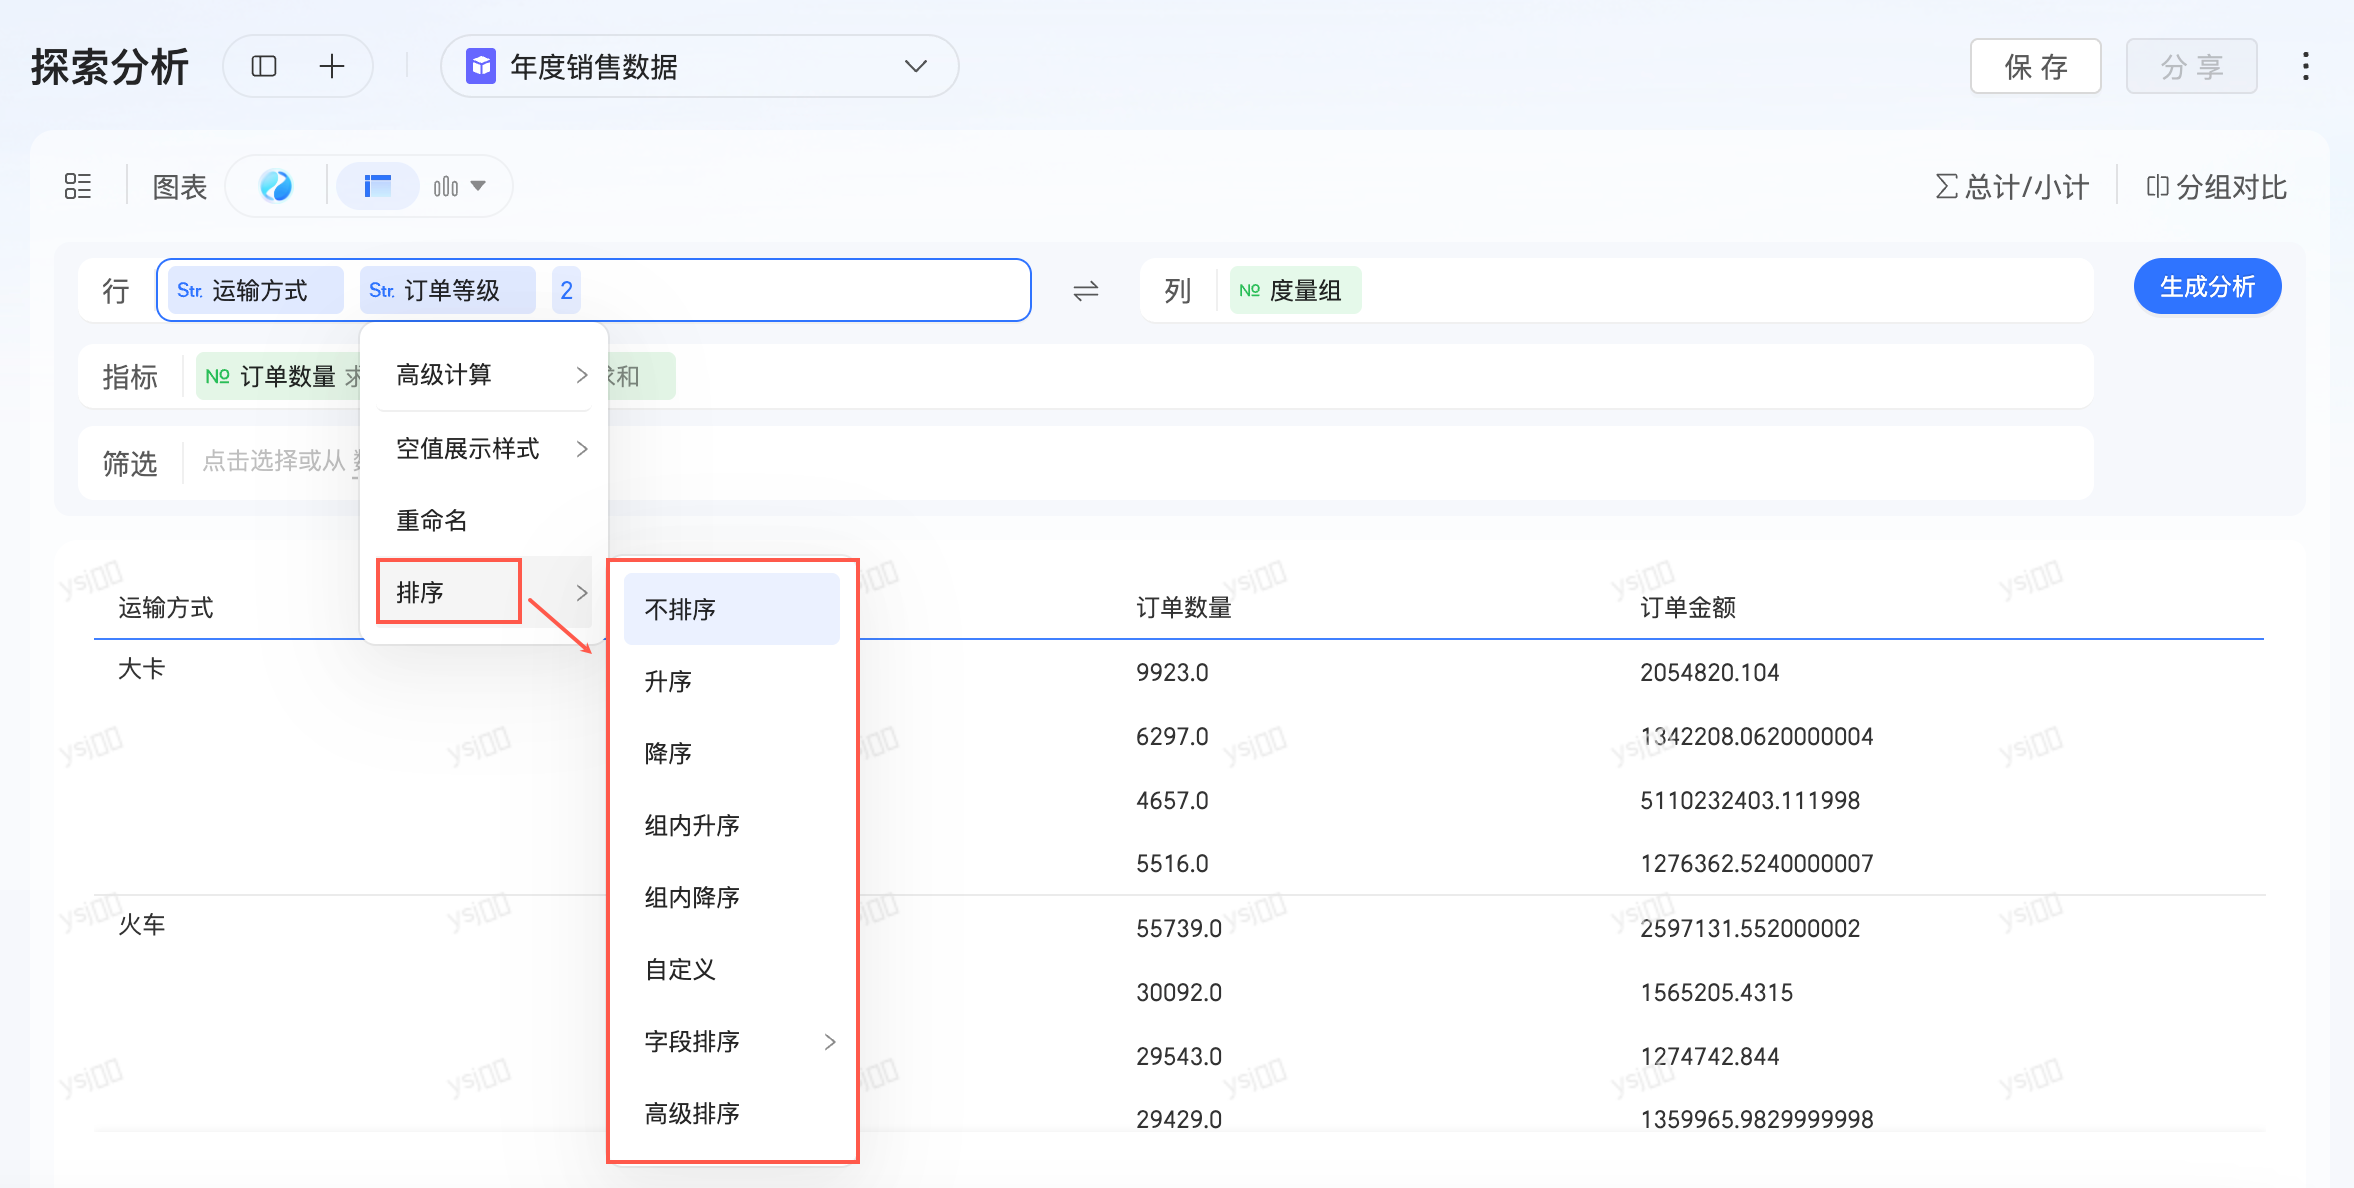This screenshot has height=1188, width=2354.
Task: Select 升序 sort option
Action: pos(668,681)
